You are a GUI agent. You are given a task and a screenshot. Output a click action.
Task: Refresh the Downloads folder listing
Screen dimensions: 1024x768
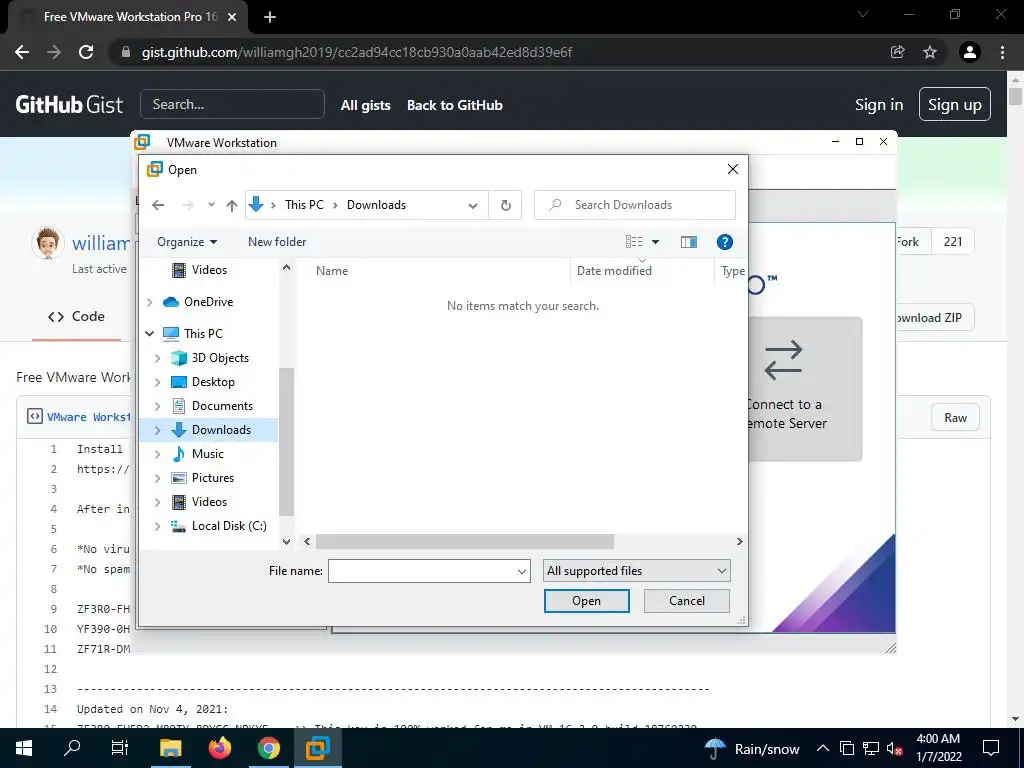(x=505, y=205)
